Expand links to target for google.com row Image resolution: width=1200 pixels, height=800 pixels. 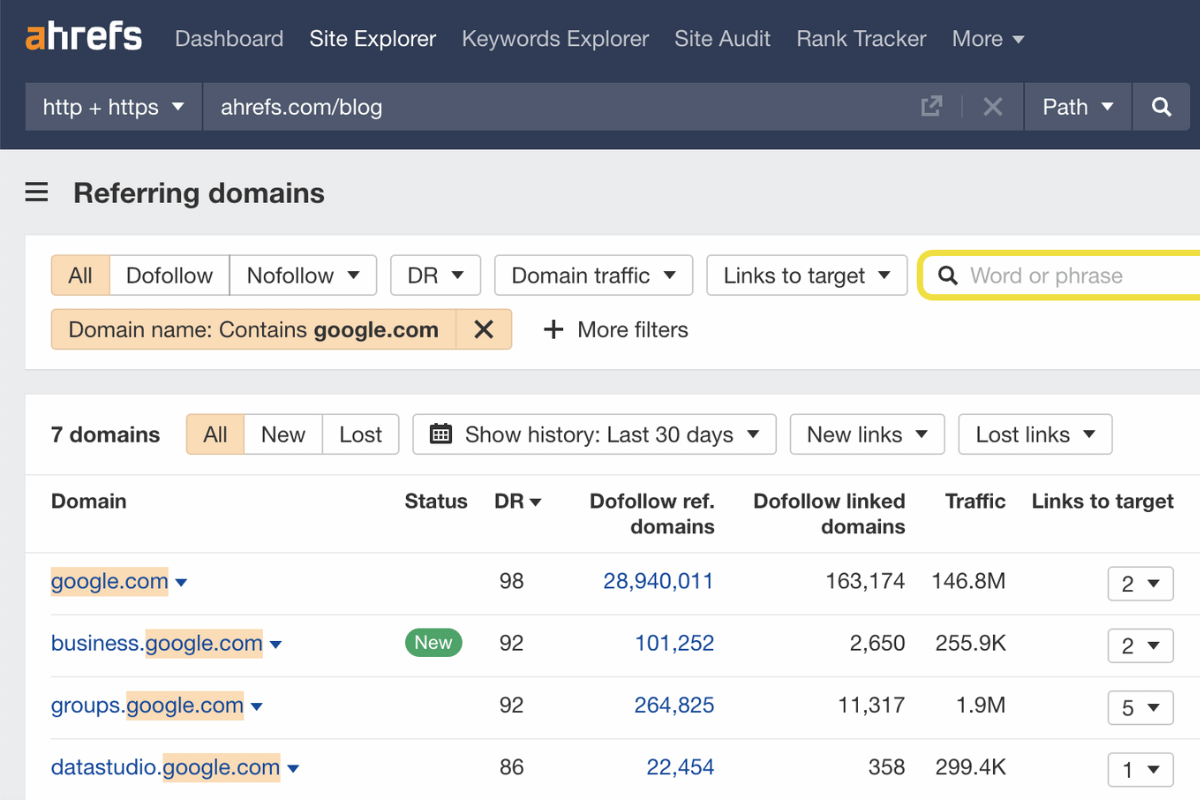tap(1140, 584)
